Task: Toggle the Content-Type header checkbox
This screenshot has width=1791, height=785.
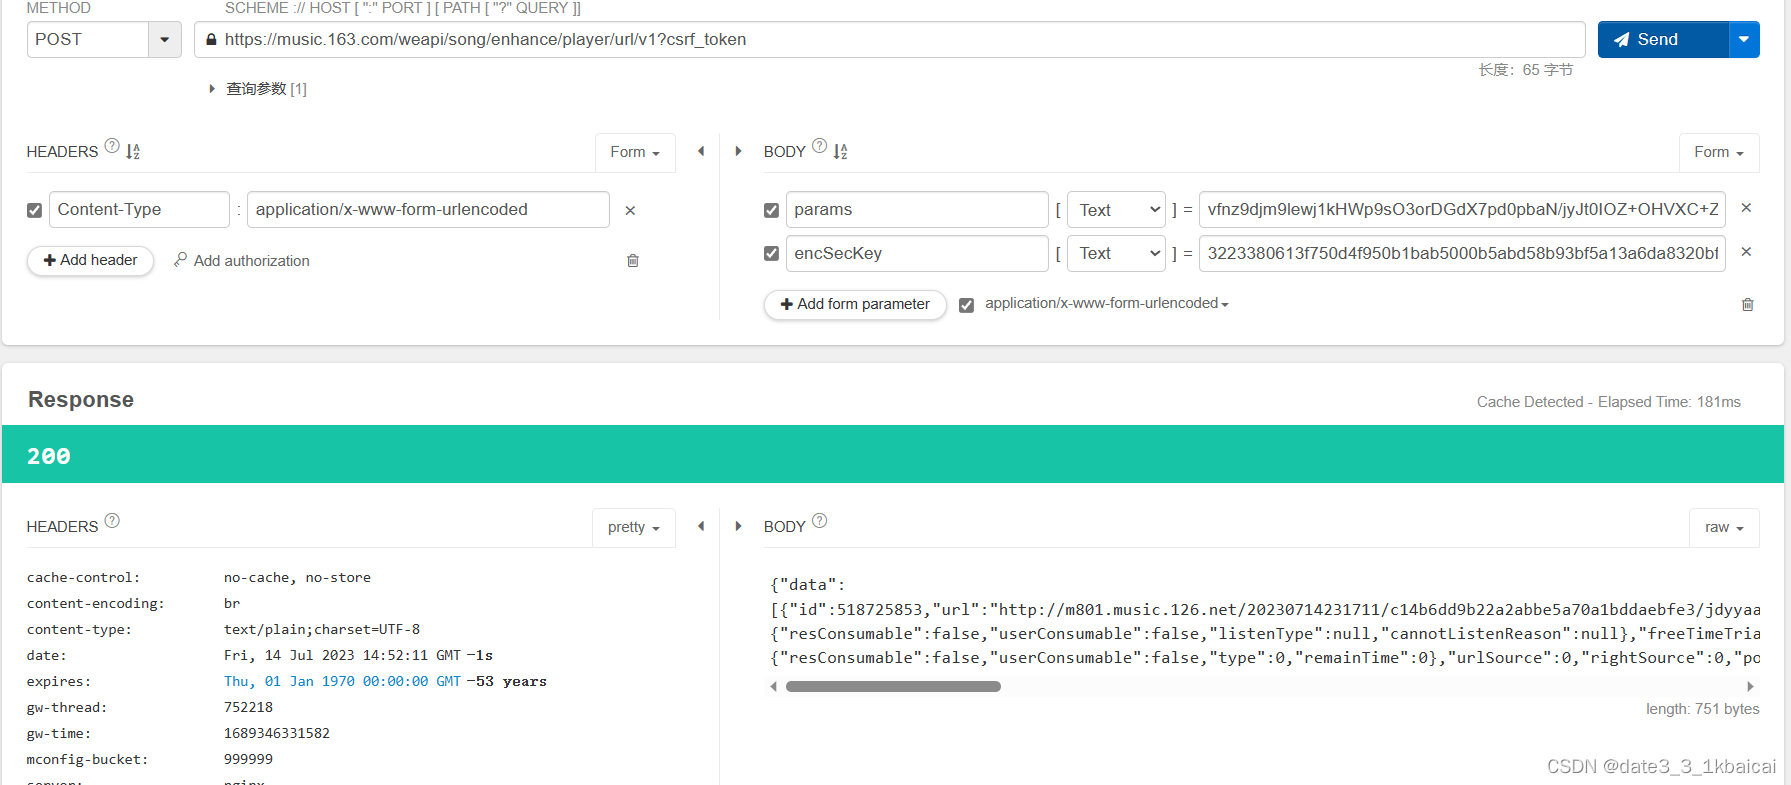Action: [x=35, y=210]
